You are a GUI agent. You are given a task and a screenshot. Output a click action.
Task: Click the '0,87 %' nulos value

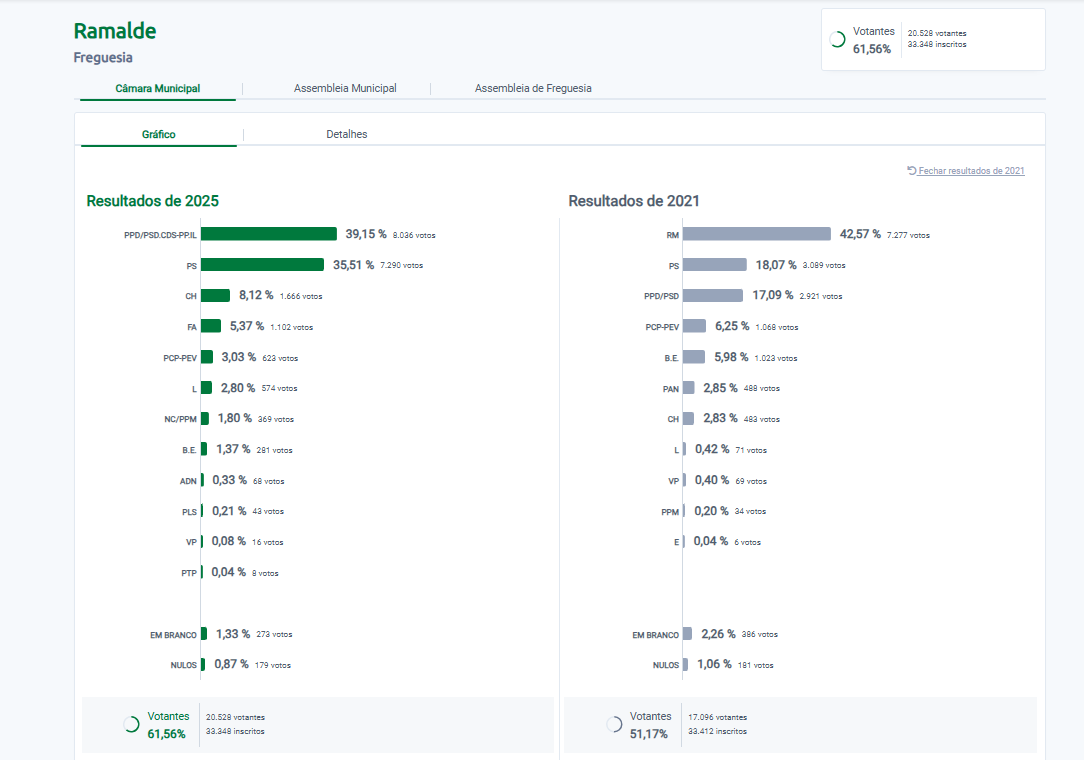(x=231, y=665)
